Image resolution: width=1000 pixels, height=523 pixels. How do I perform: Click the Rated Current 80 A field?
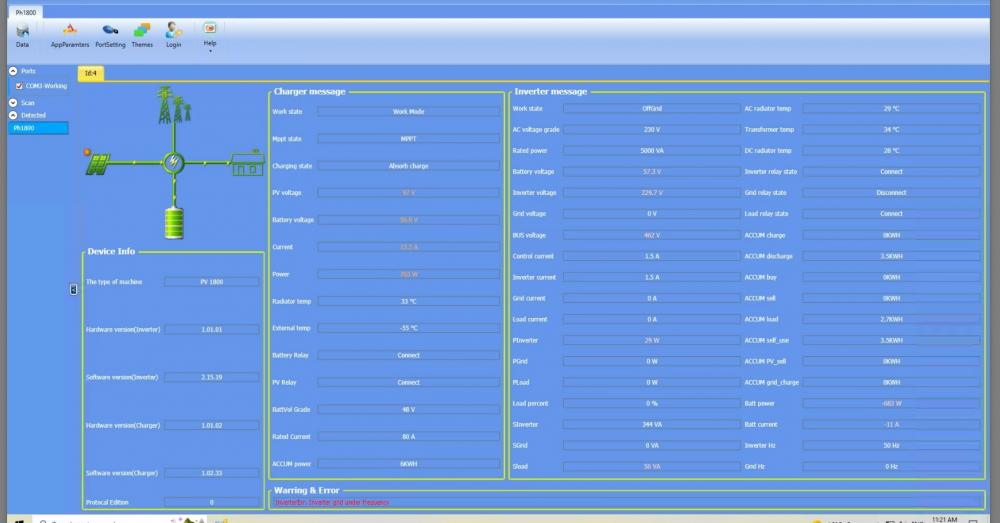(408, 437)
